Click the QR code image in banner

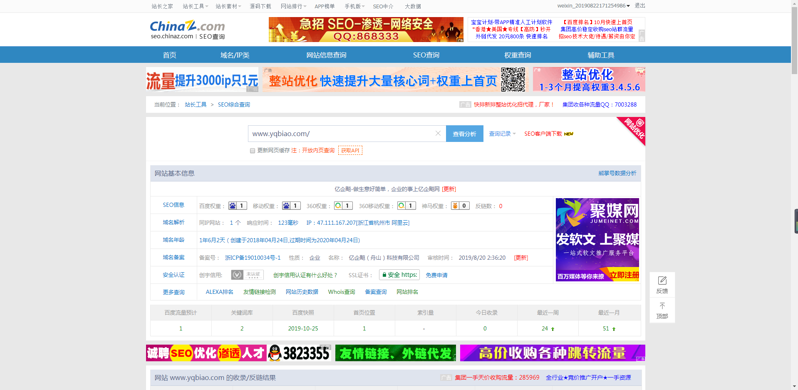513,79
